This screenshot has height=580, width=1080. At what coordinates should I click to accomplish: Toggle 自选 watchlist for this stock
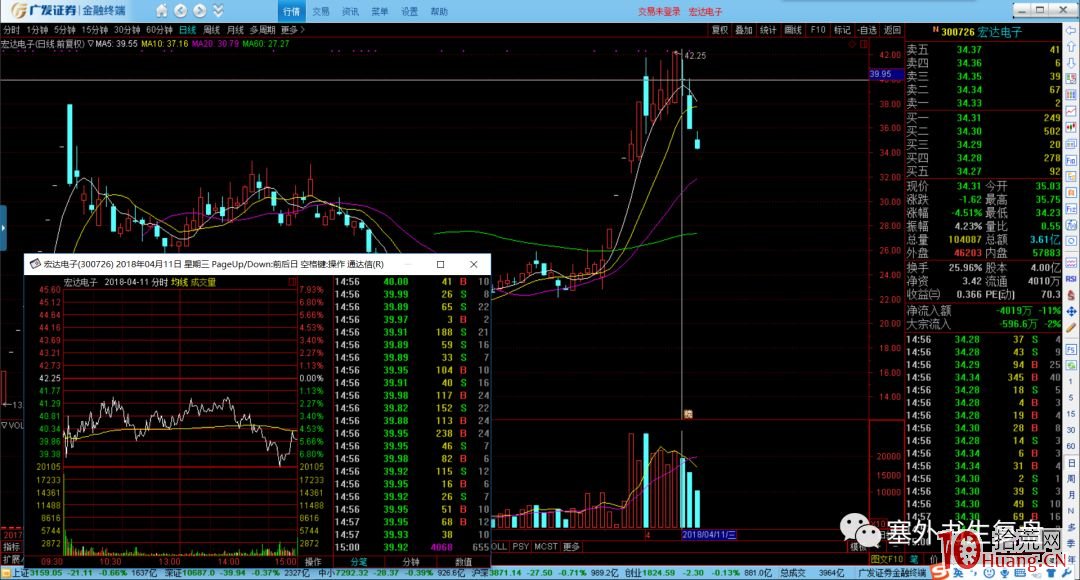pos(868,30)
